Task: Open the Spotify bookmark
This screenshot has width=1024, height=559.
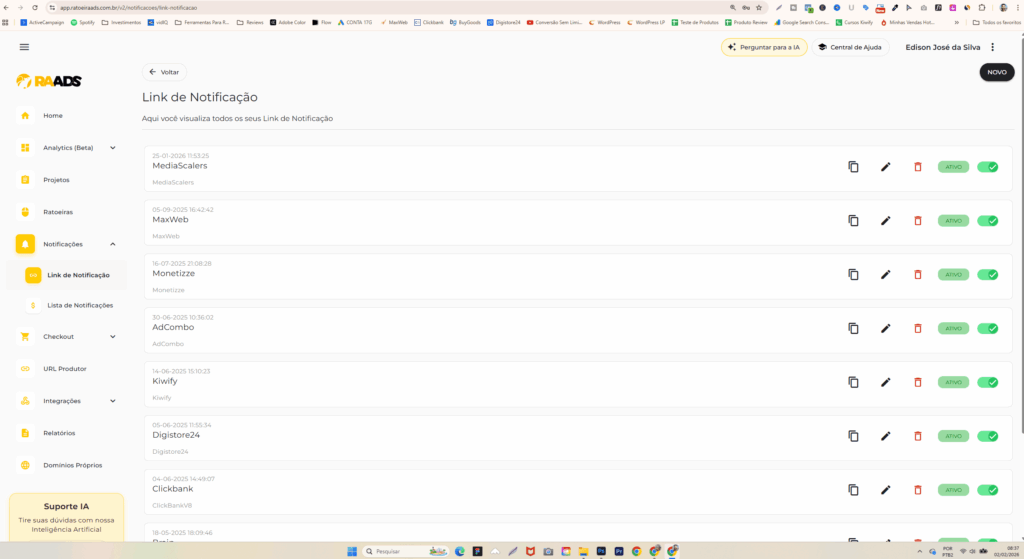Action: pos(82,22)
